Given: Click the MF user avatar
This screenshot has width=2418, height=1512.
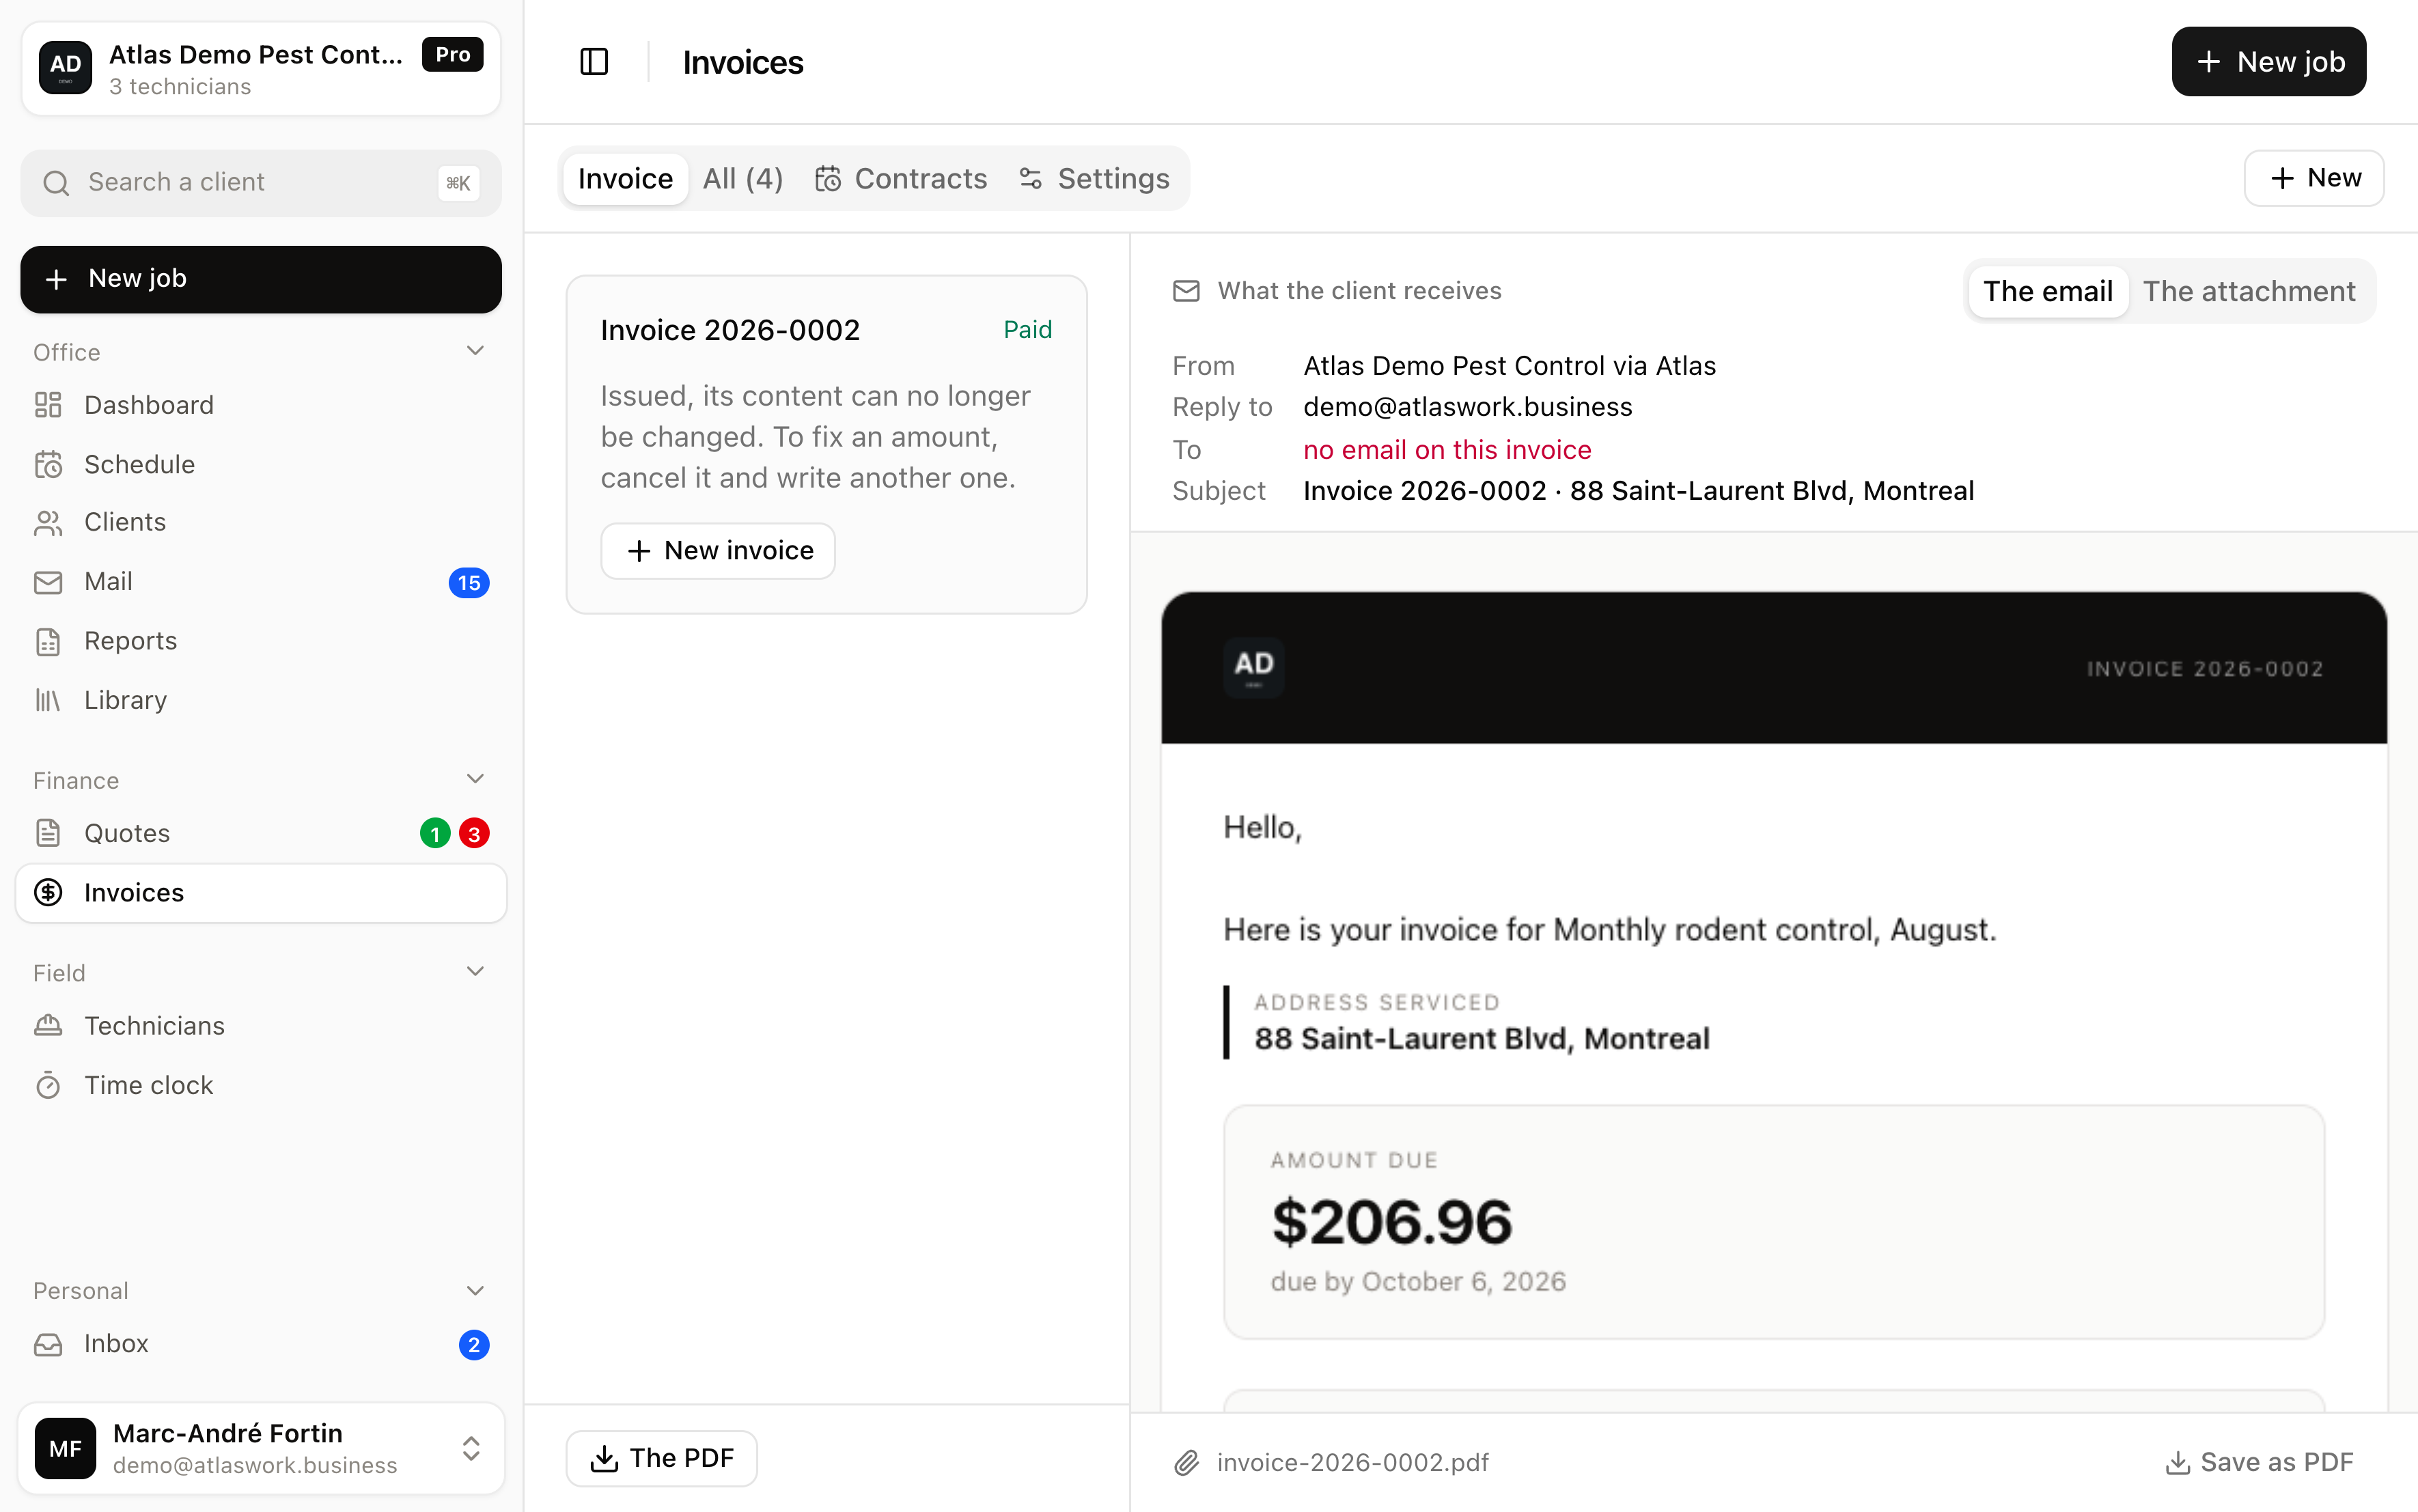Looking at the screenshot, I should point(65,1448).
